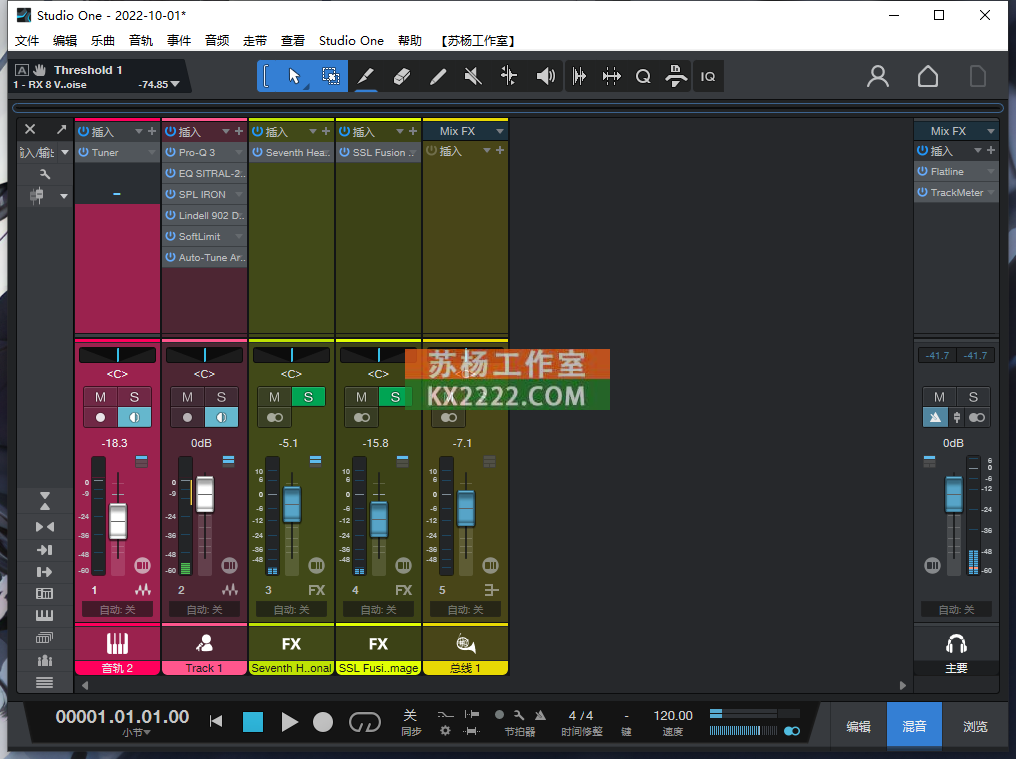This screenshot has height=759, width=1016.
Task: Click 自动: 关 on channel 1
Action: point(117,610)
